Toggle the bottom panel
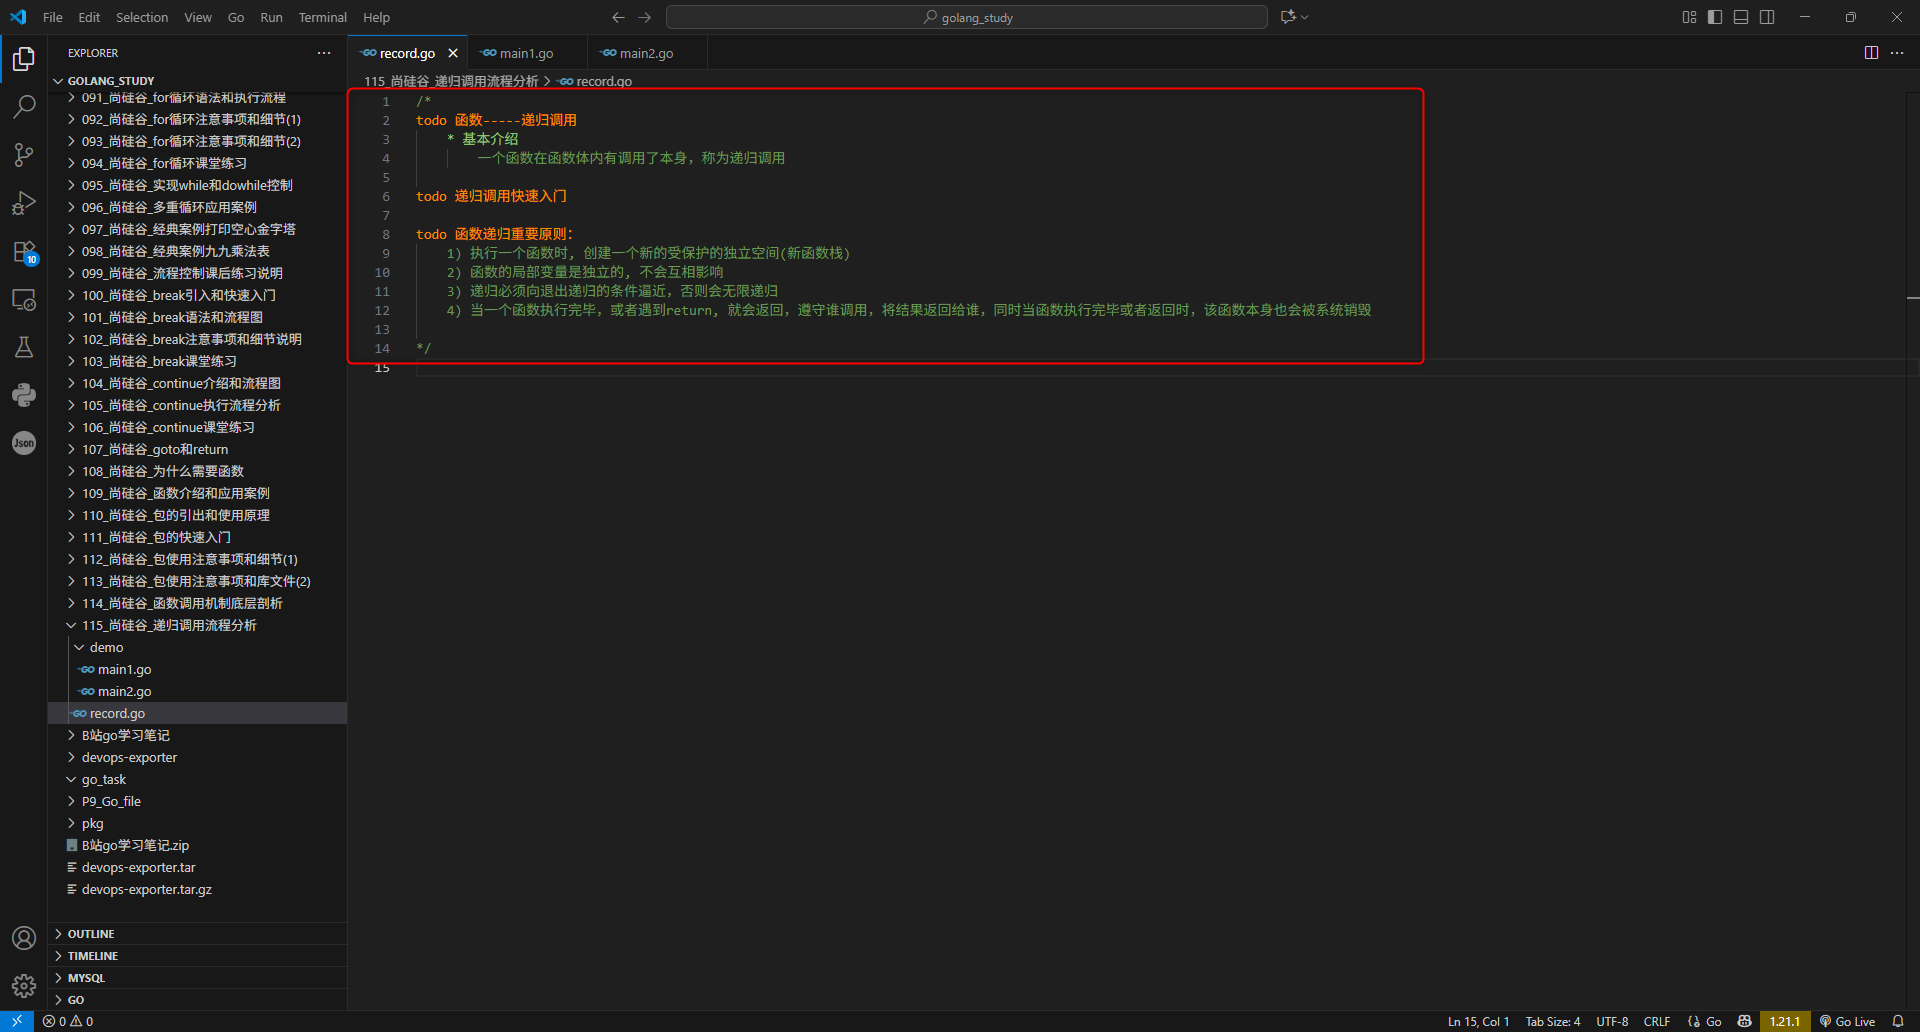The image size is (1920, 1032). (x=1741, y=17)
